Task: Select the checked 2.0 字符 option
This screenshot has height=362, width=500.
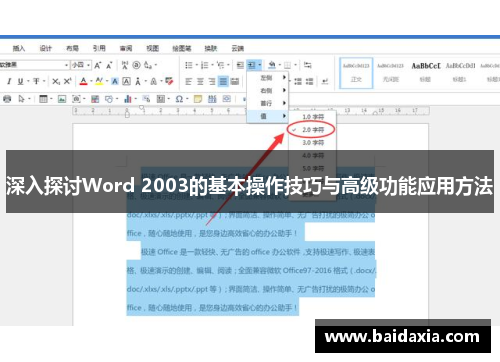Action: tap(313, 130)
